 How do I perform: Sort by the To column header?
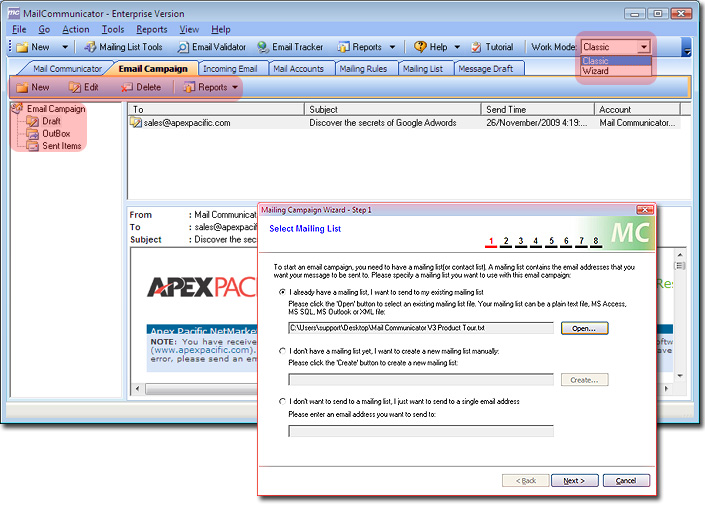pos(216,109)
